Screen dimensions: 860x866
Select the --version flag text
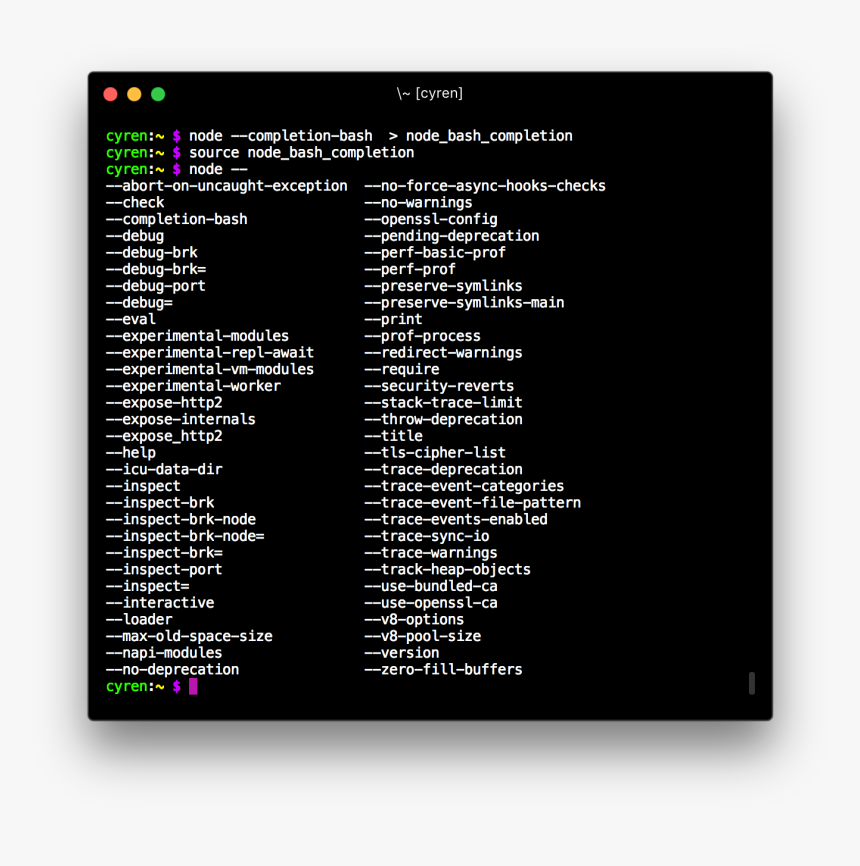(402, 652)
